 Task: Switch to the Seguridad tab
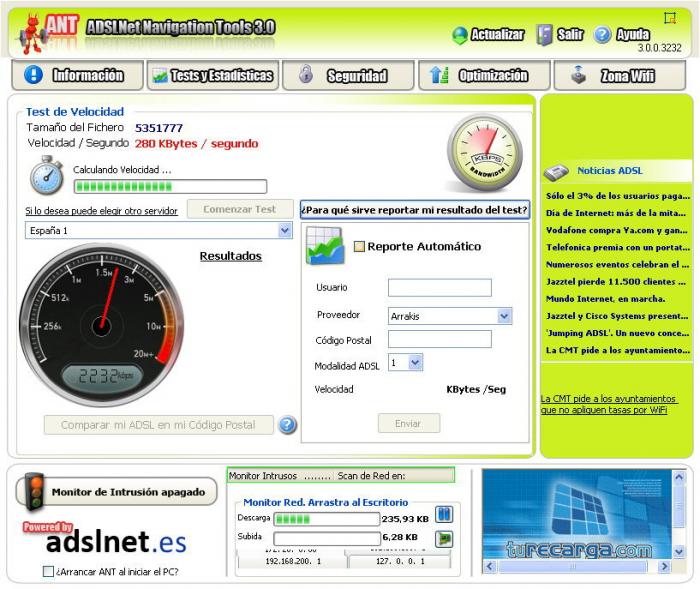(x=348, y=75)
